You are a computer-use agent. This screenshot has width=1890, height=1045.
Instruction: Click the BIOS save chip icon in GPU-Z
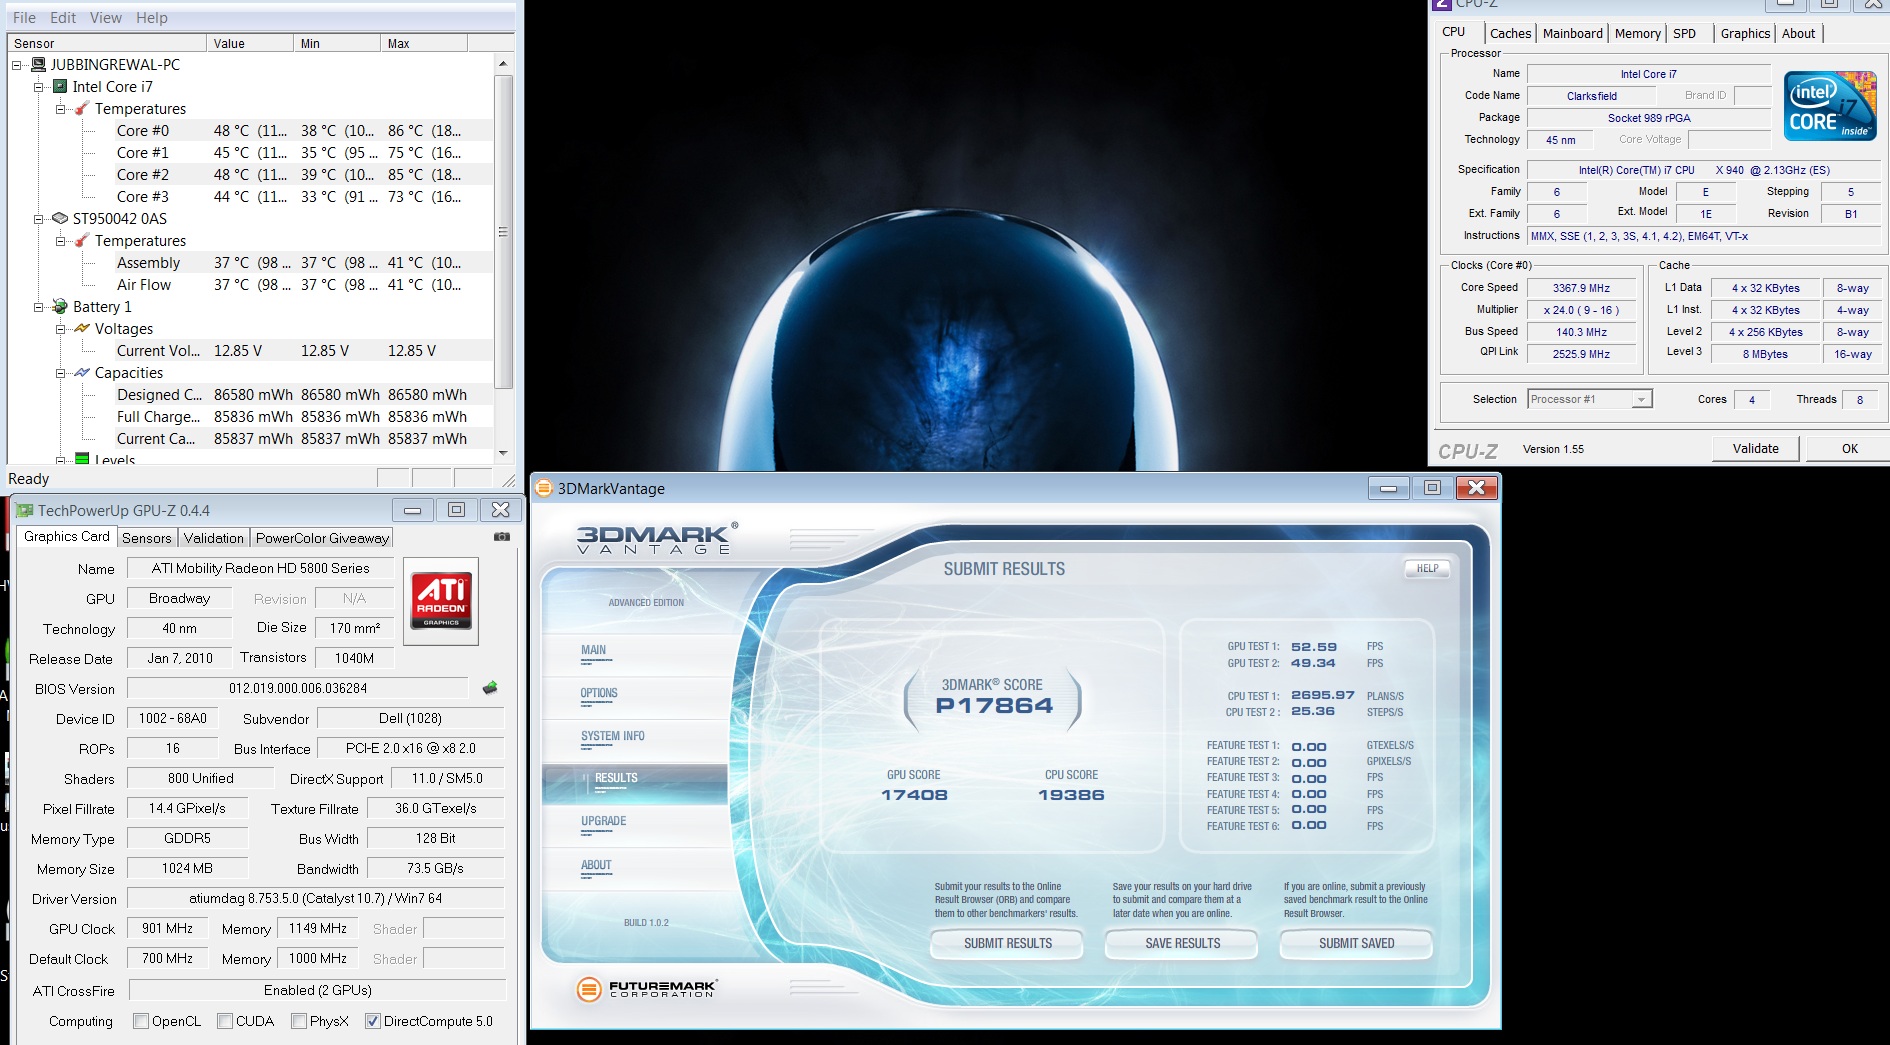[490, 688]
